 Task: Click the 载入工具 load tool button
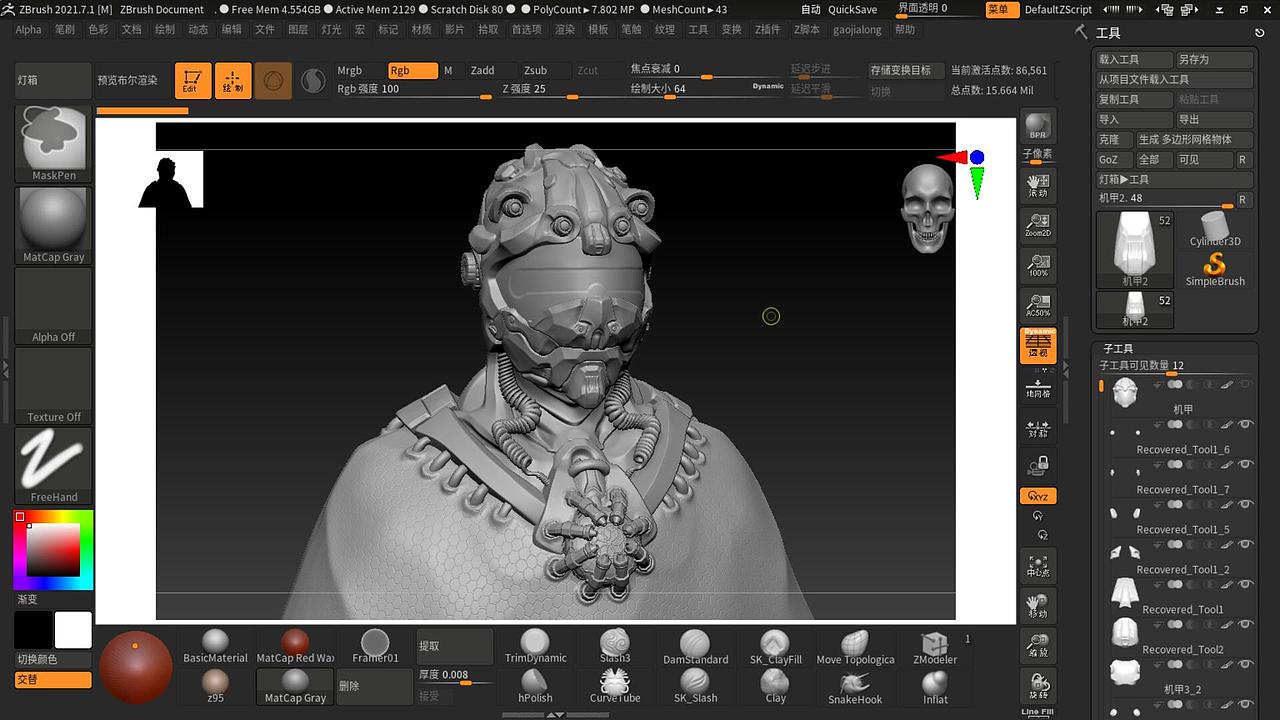[x=1135, y=59]
